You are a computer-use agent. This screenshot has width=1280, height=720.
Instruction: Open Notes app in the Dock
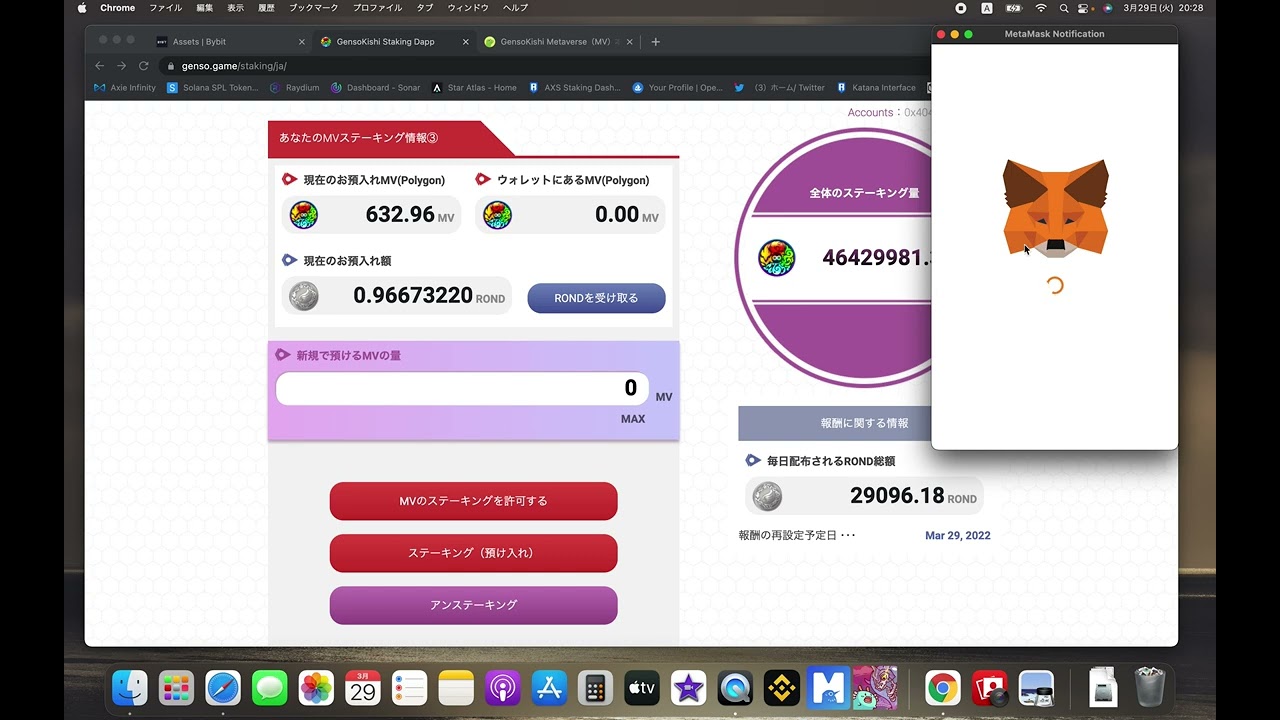point(456,688)
